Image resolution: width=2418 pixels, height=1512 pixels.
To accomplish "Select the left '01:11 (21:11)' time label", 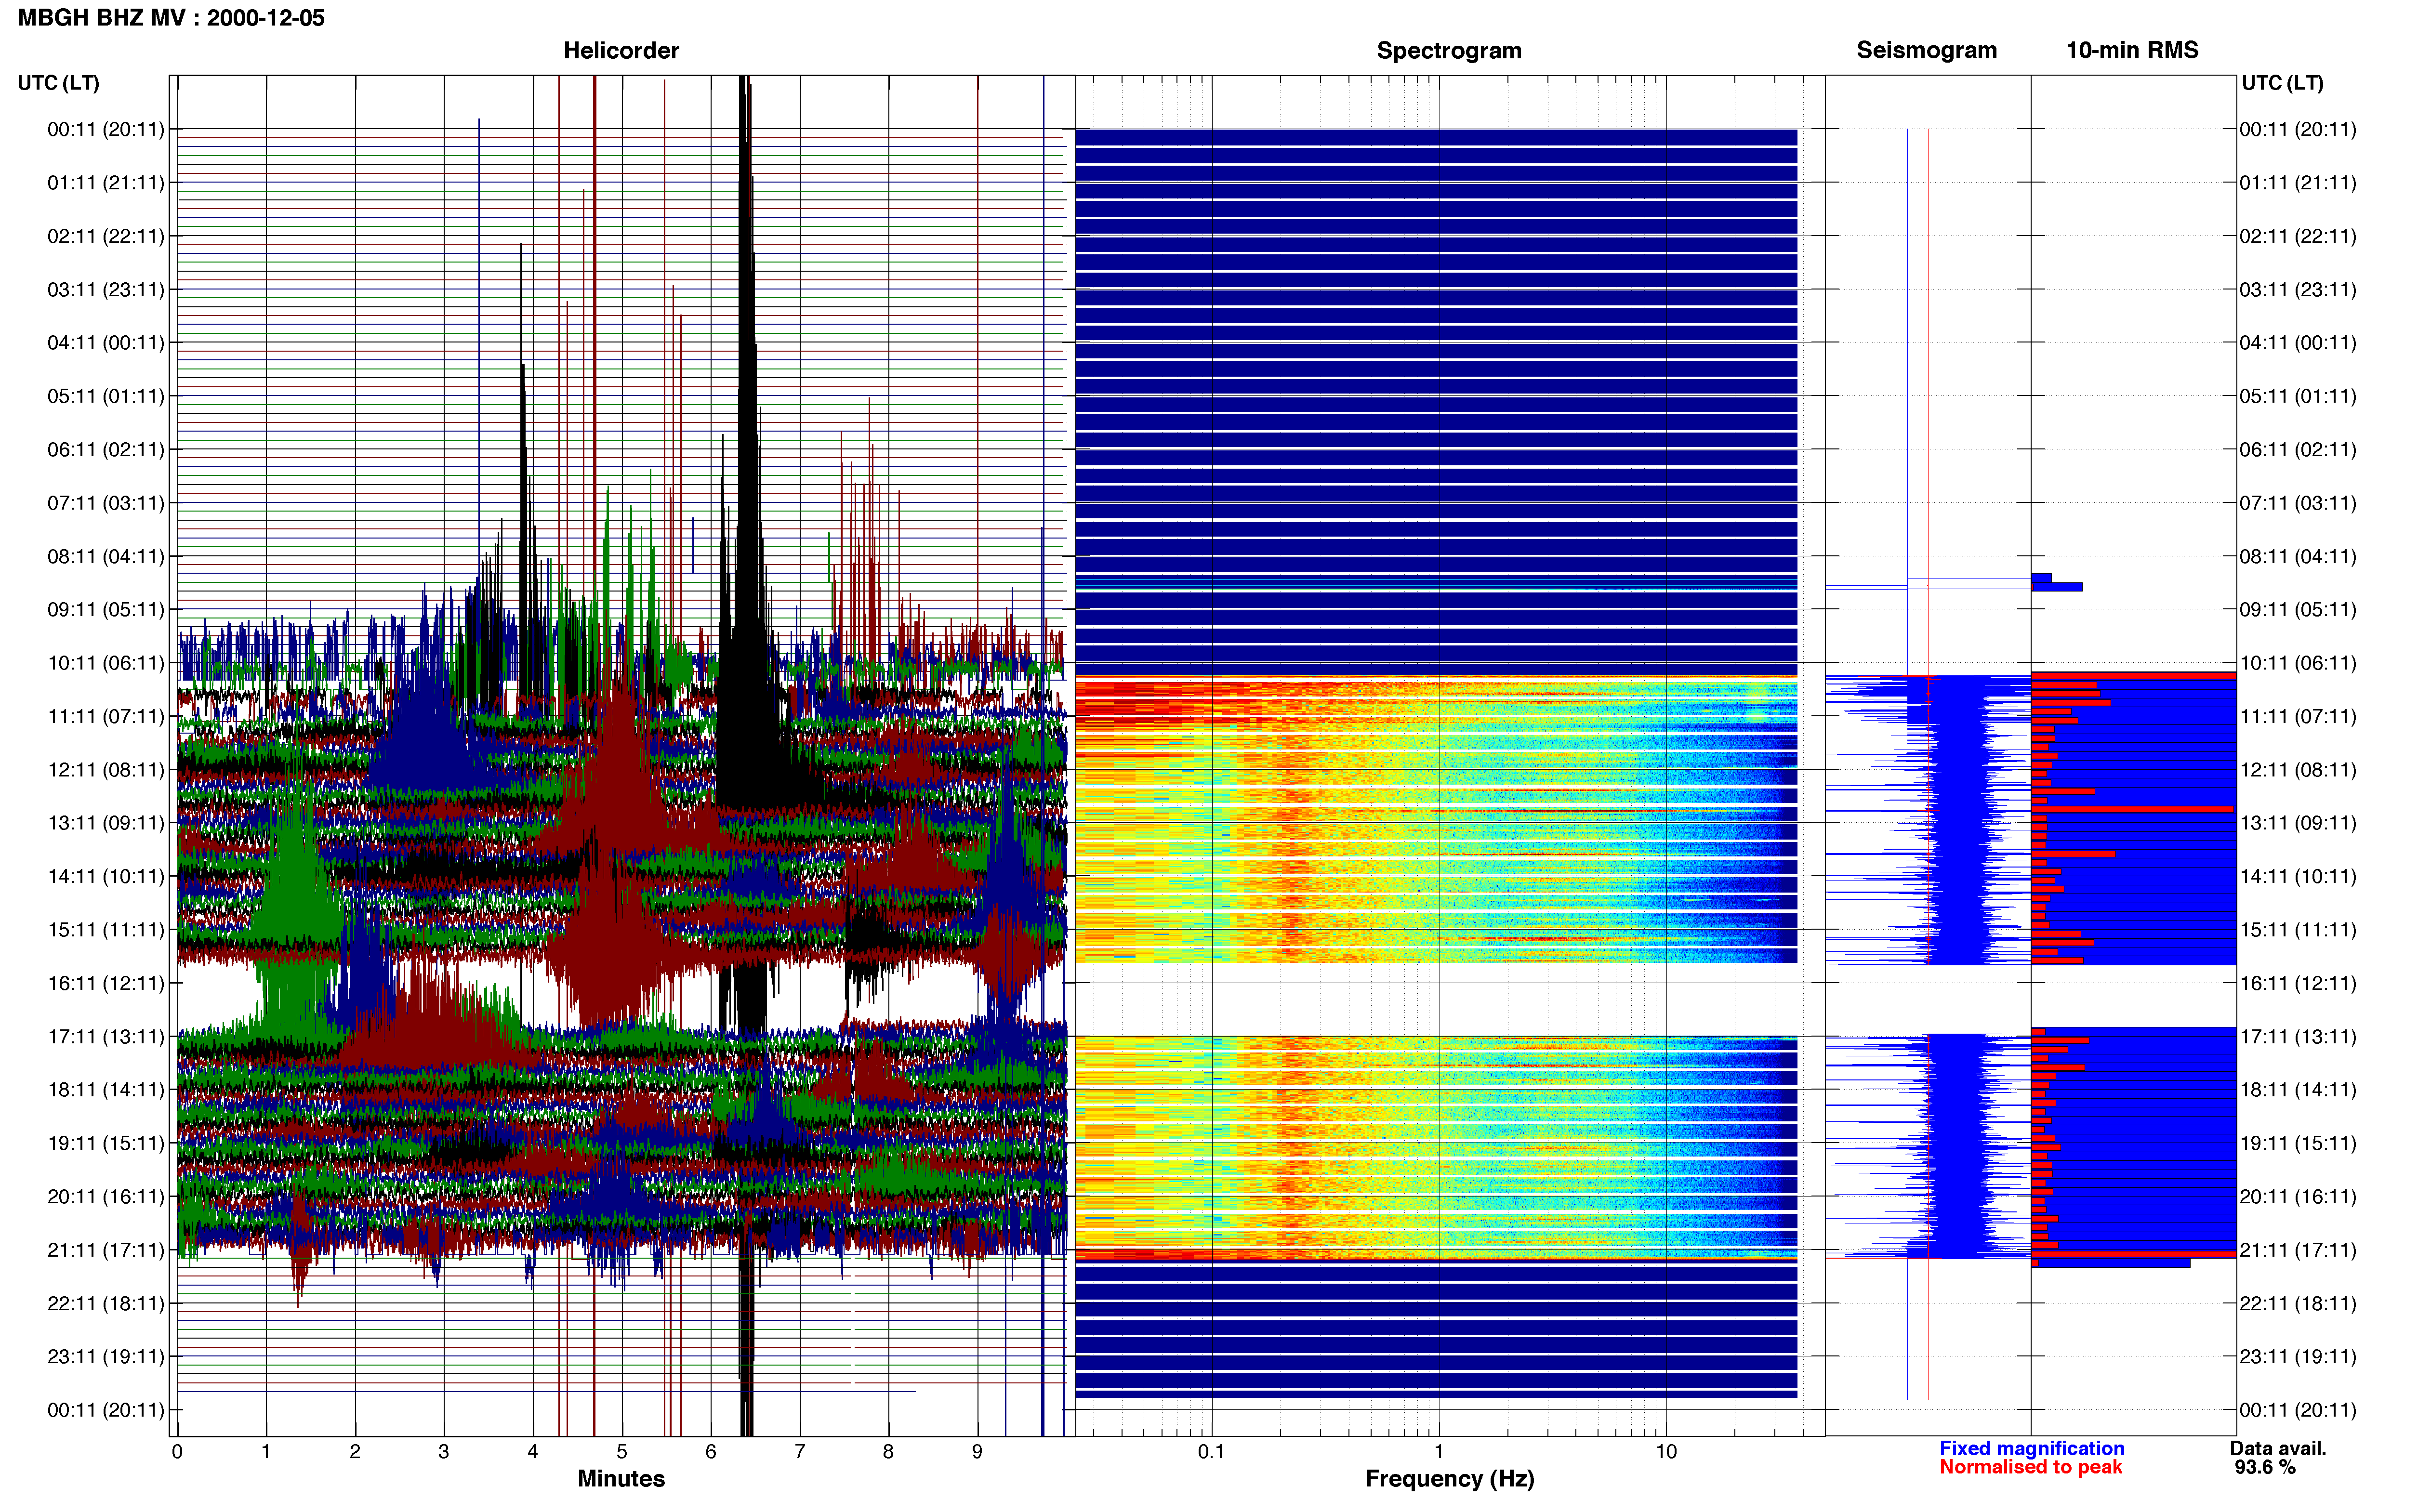I will click(106, 183).
